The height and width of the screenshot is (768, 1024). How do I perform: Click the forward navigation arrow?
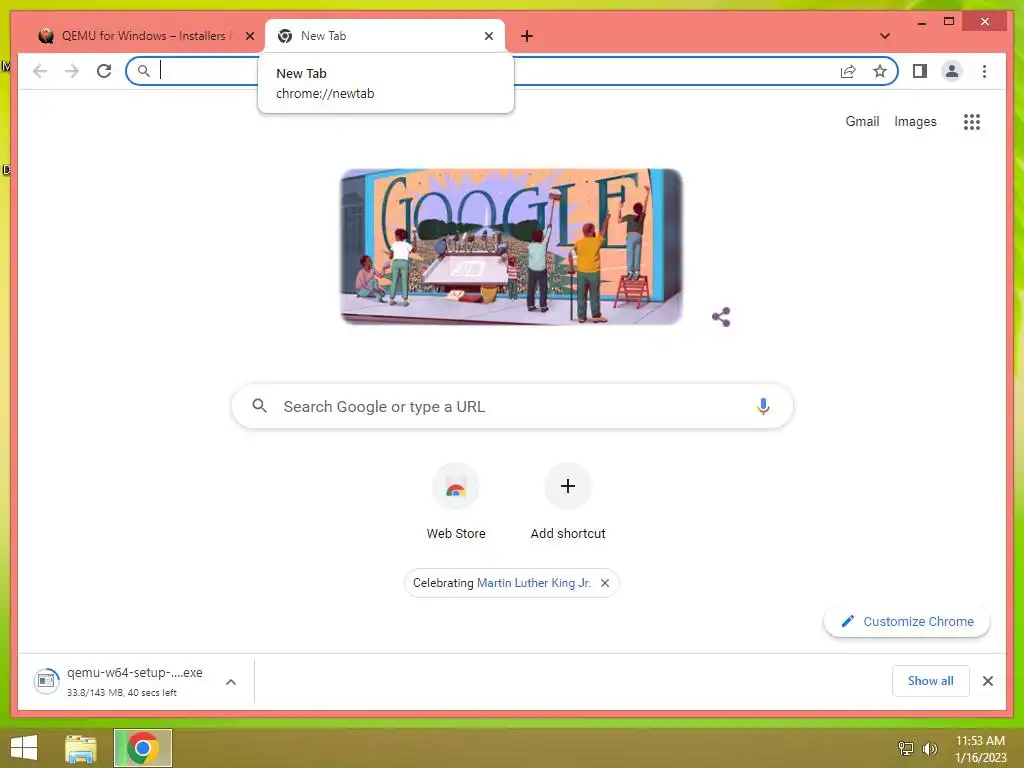click(x=72, y=71)
